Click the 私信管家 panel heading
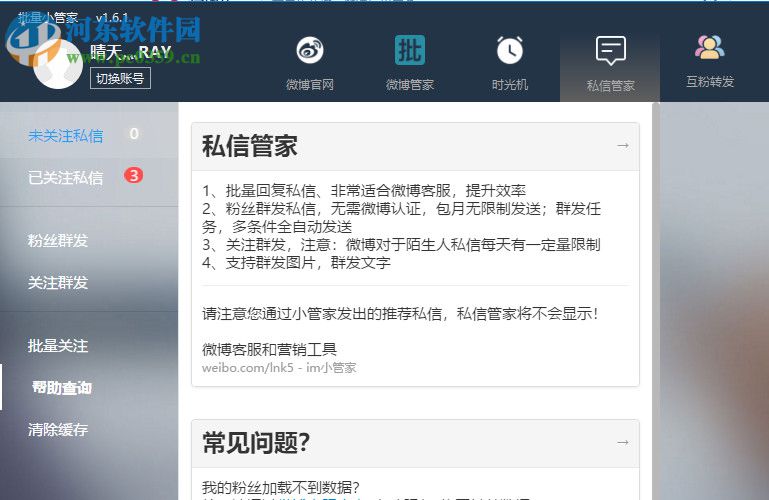This screenshot has height=500, width=769. (x=250, y=146)
